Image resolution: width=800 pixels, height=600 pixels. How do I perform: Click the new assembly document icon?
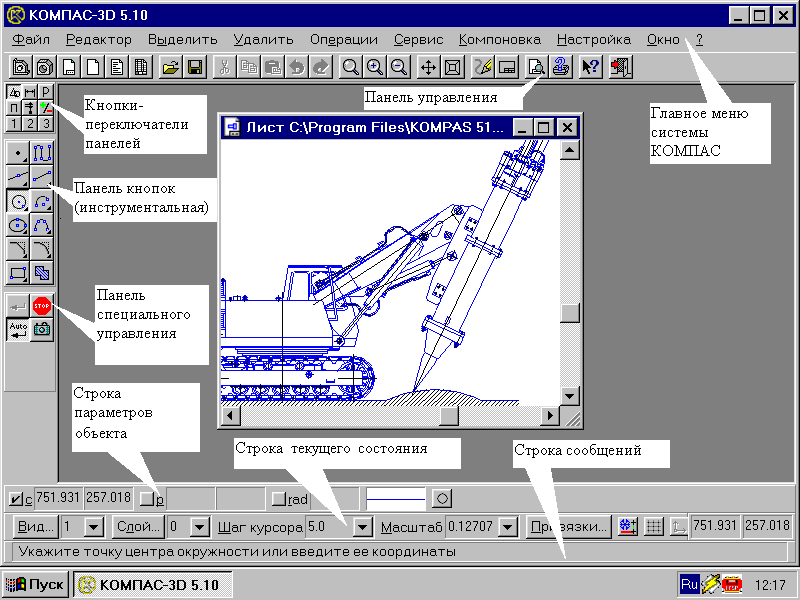tap(21, 67)
